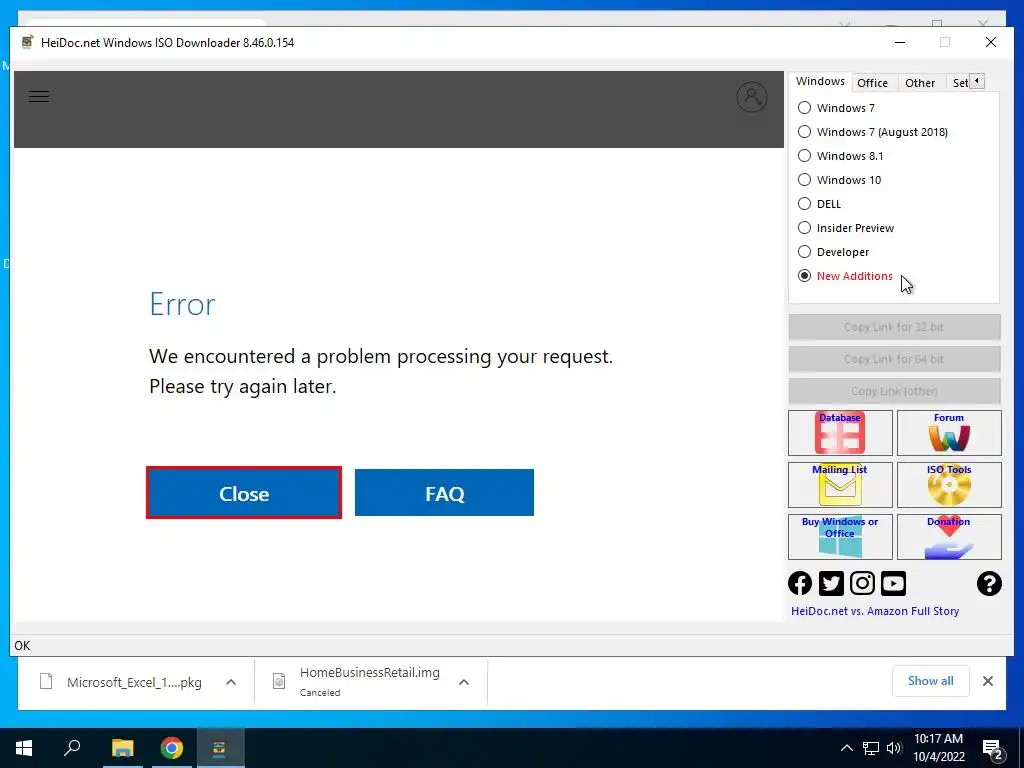Screen dimensions: 1024x768
Task: Open the ISO Tools tile
Action: pyautogui.click(x=949, y=485)
